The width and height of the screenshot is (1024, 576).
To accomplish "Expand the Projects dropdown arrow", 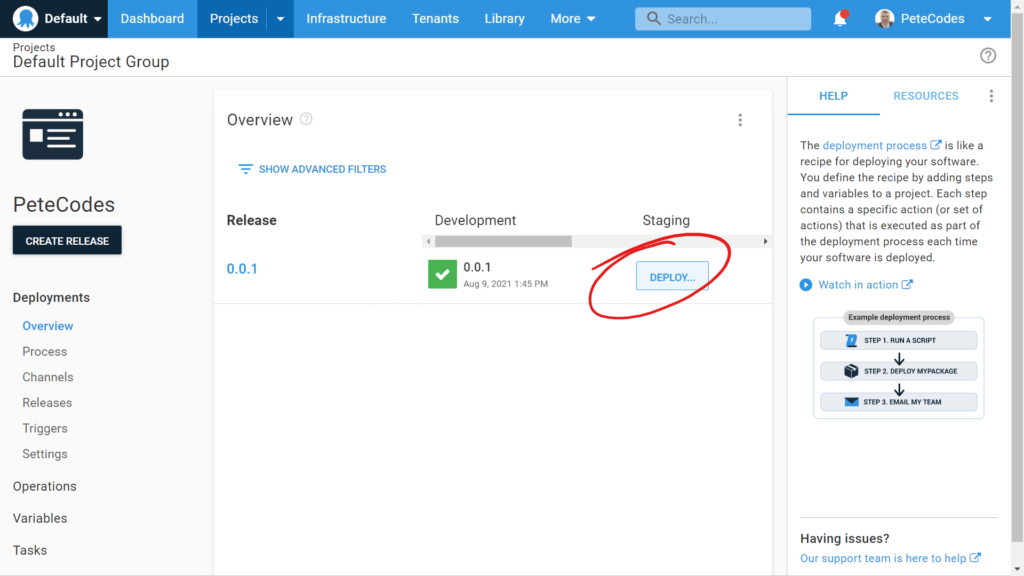I will point(280,19).
